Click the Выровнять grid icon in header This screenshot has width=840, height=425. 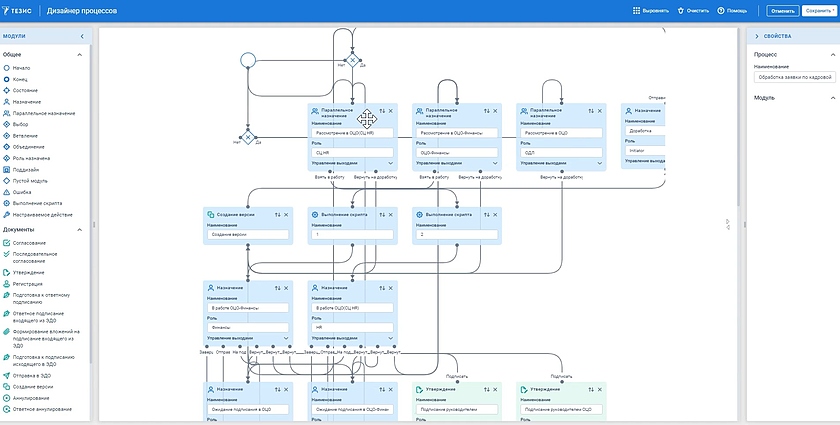pos(636,11)
